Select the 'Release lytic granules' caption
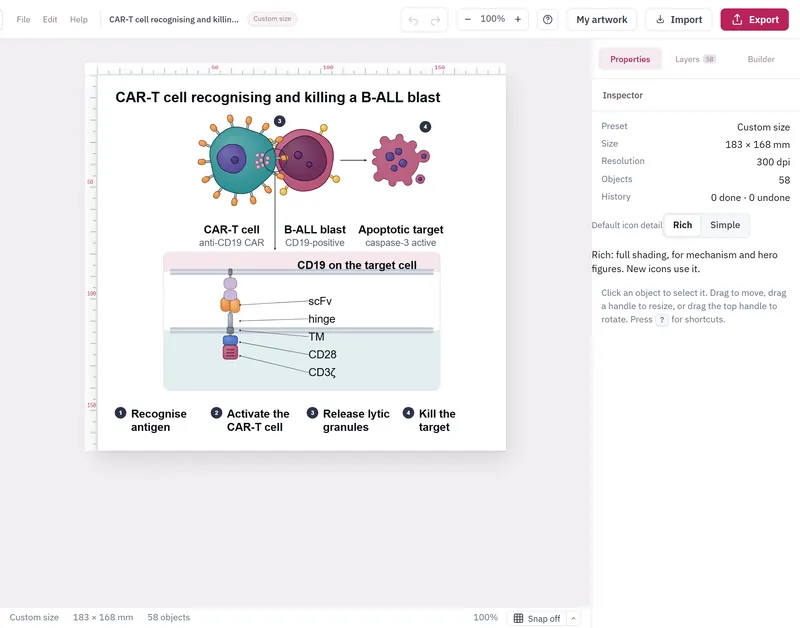 (356, 420)
